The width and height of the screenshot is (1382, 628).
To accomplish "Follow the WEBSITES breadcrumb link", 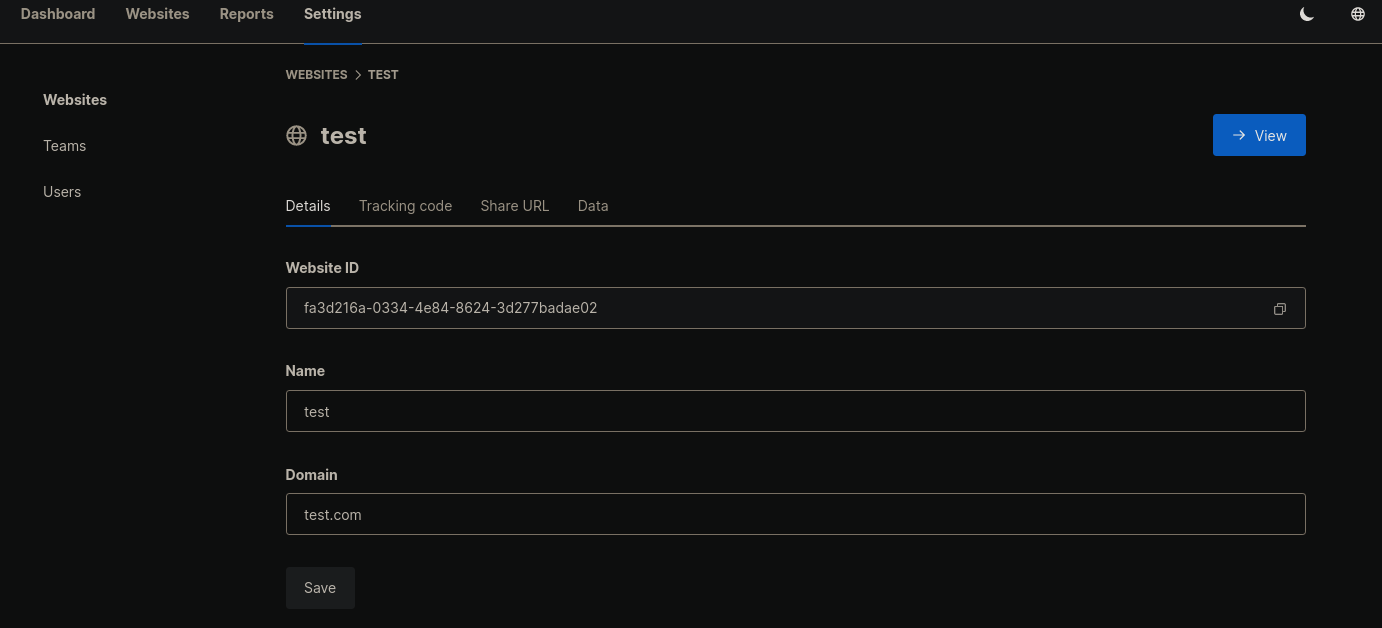I will click(x=316, y=75).
